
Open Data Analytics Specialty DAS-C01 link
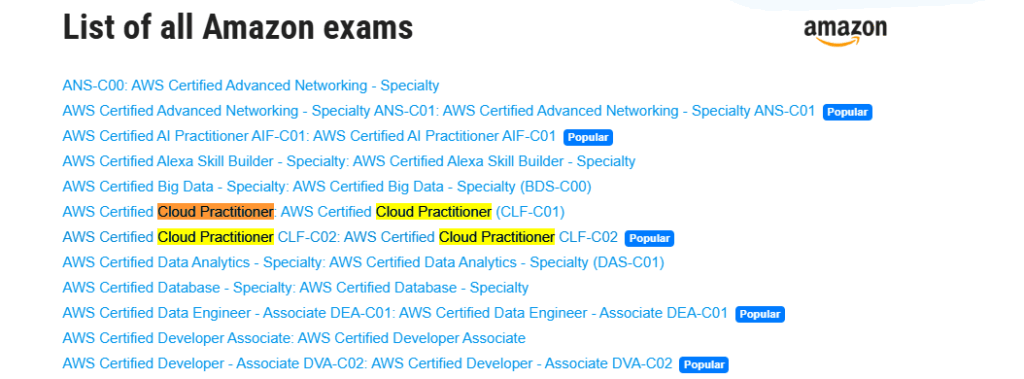tap(363, 263)
